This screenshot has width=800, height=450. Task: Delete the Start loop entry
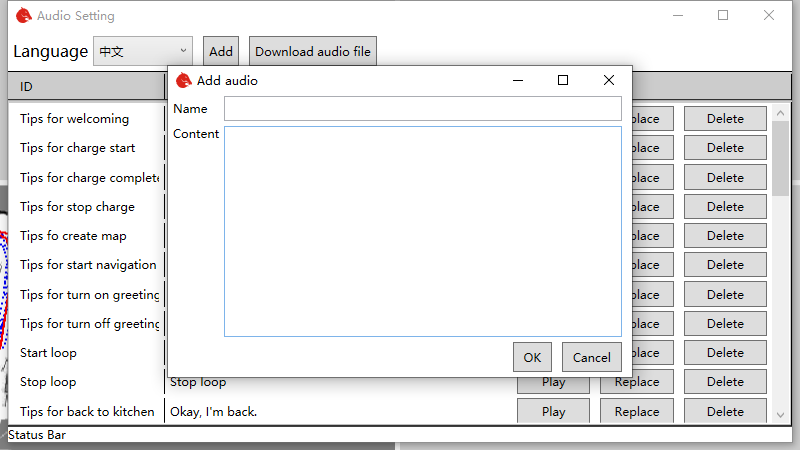tap(725, 352)
